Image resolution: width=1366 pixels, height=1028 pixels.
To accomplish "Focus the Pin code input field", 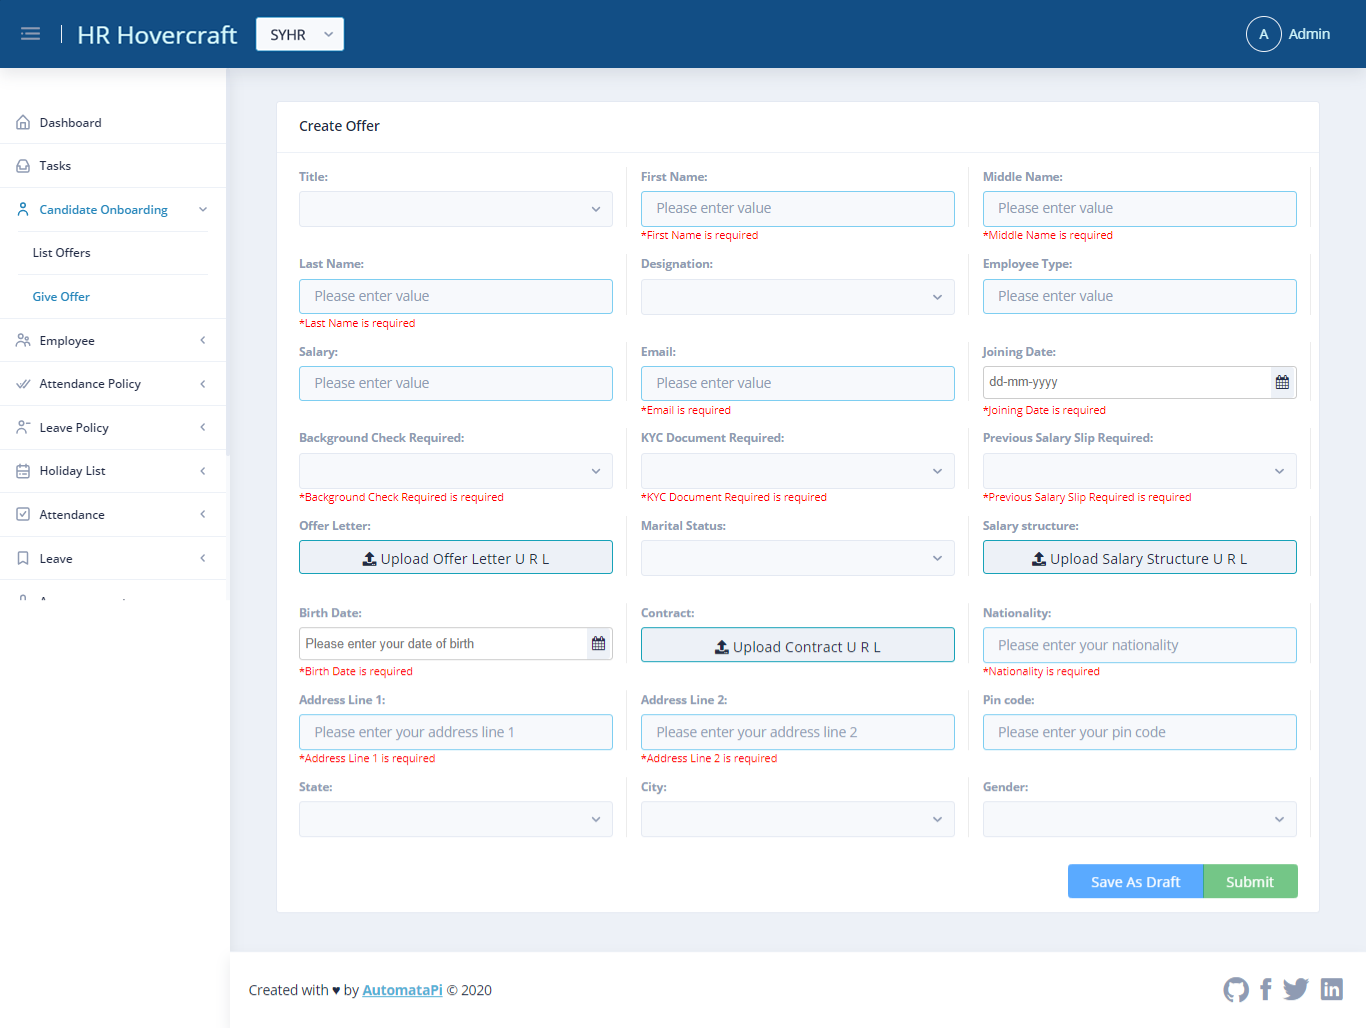I will tap(1140, 732).
